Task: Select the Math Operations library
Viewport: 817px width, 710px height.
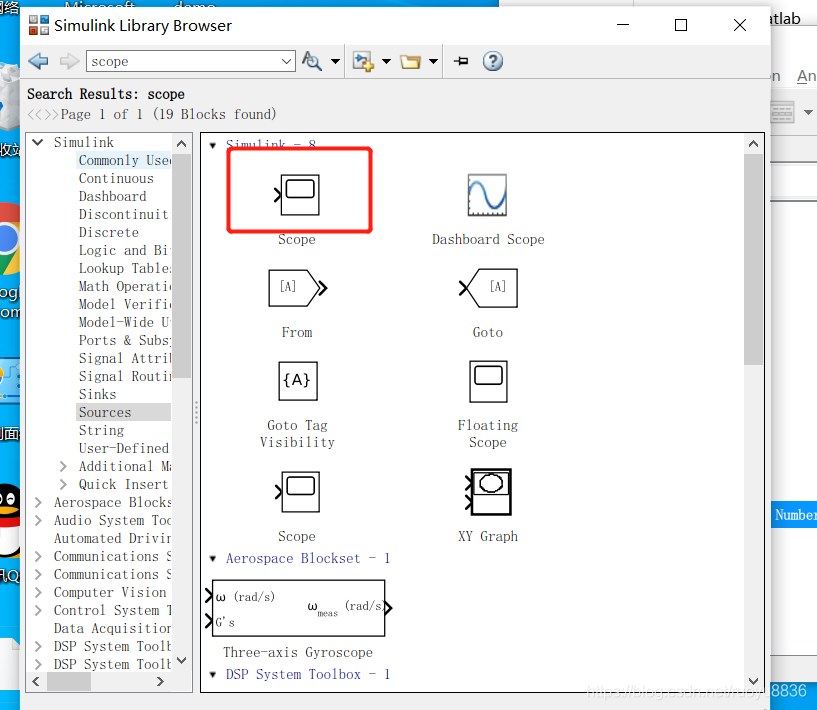Action: [x=125, y=287]
